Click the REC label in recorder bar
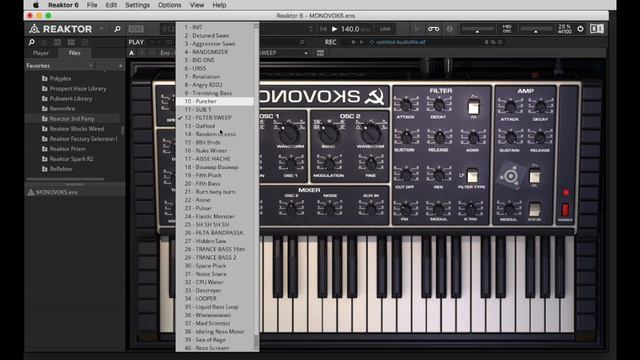This screenshot has height=360, width=640. (331, 42)
